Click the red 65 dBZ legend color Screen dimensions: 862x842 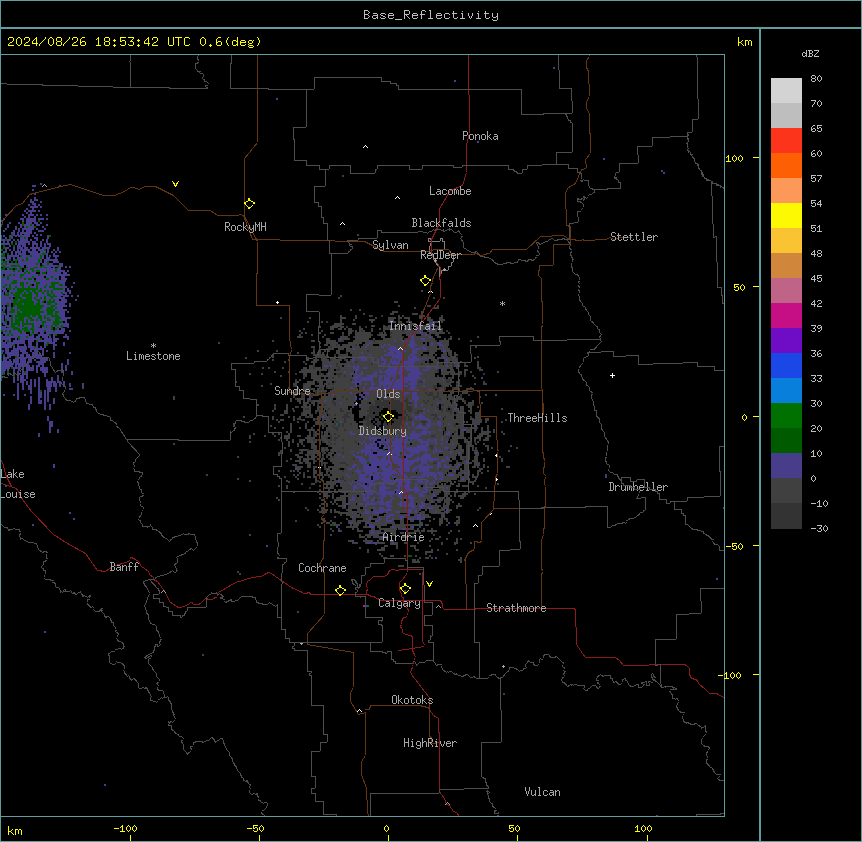tap(786, 141)
